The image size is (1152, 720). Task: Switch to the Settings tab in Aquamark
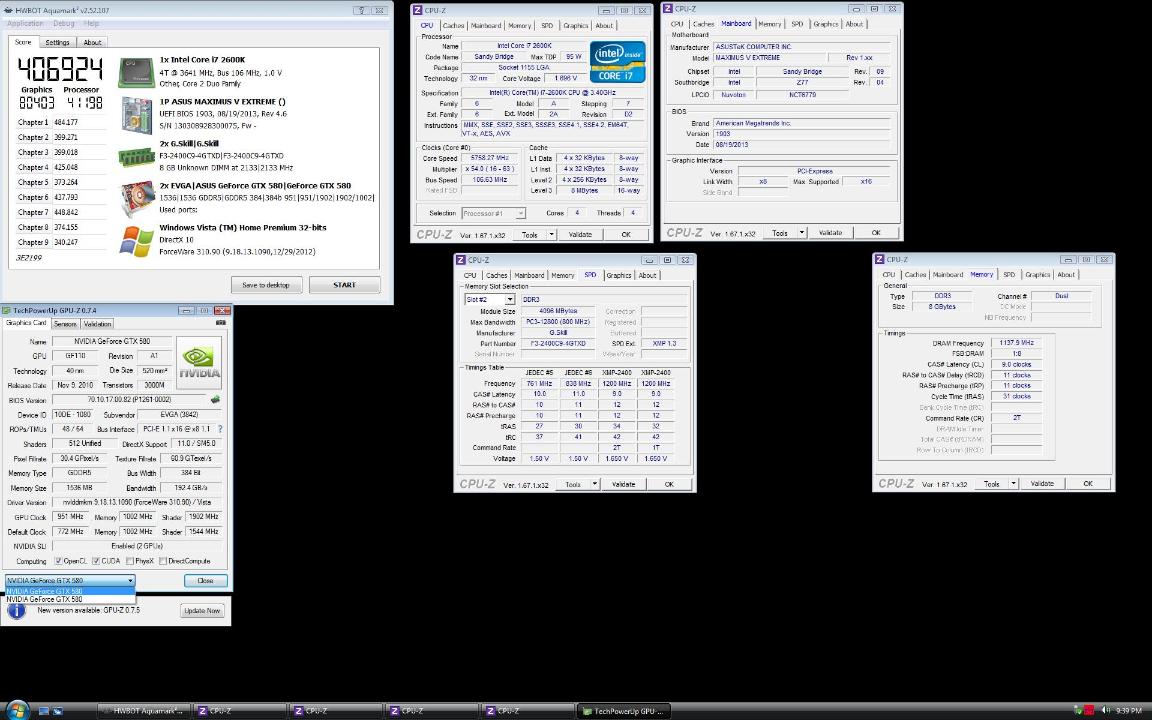pos(57,43)
